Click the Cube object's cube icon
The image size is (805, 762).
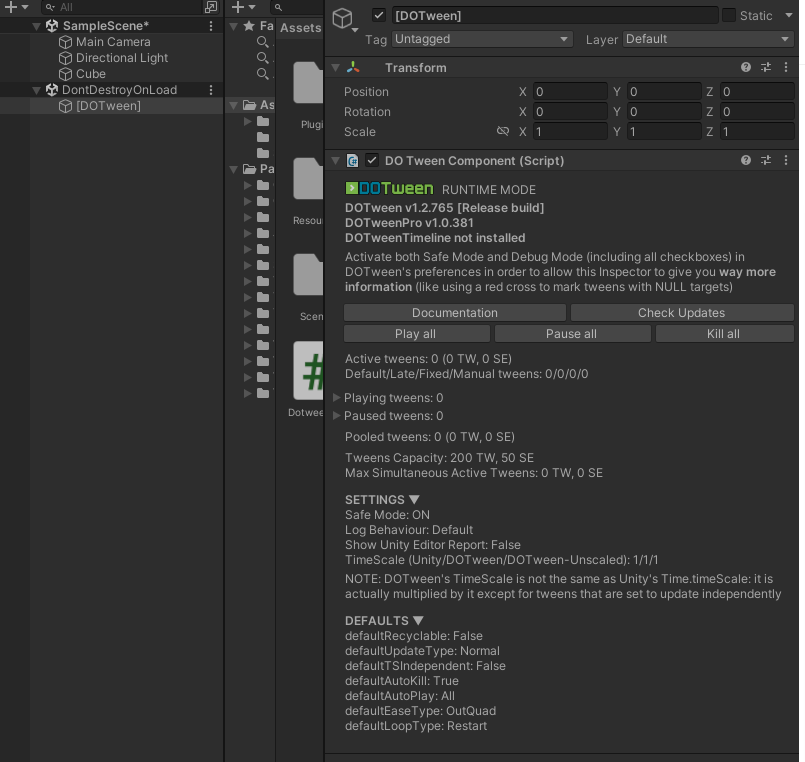point(65,74)
